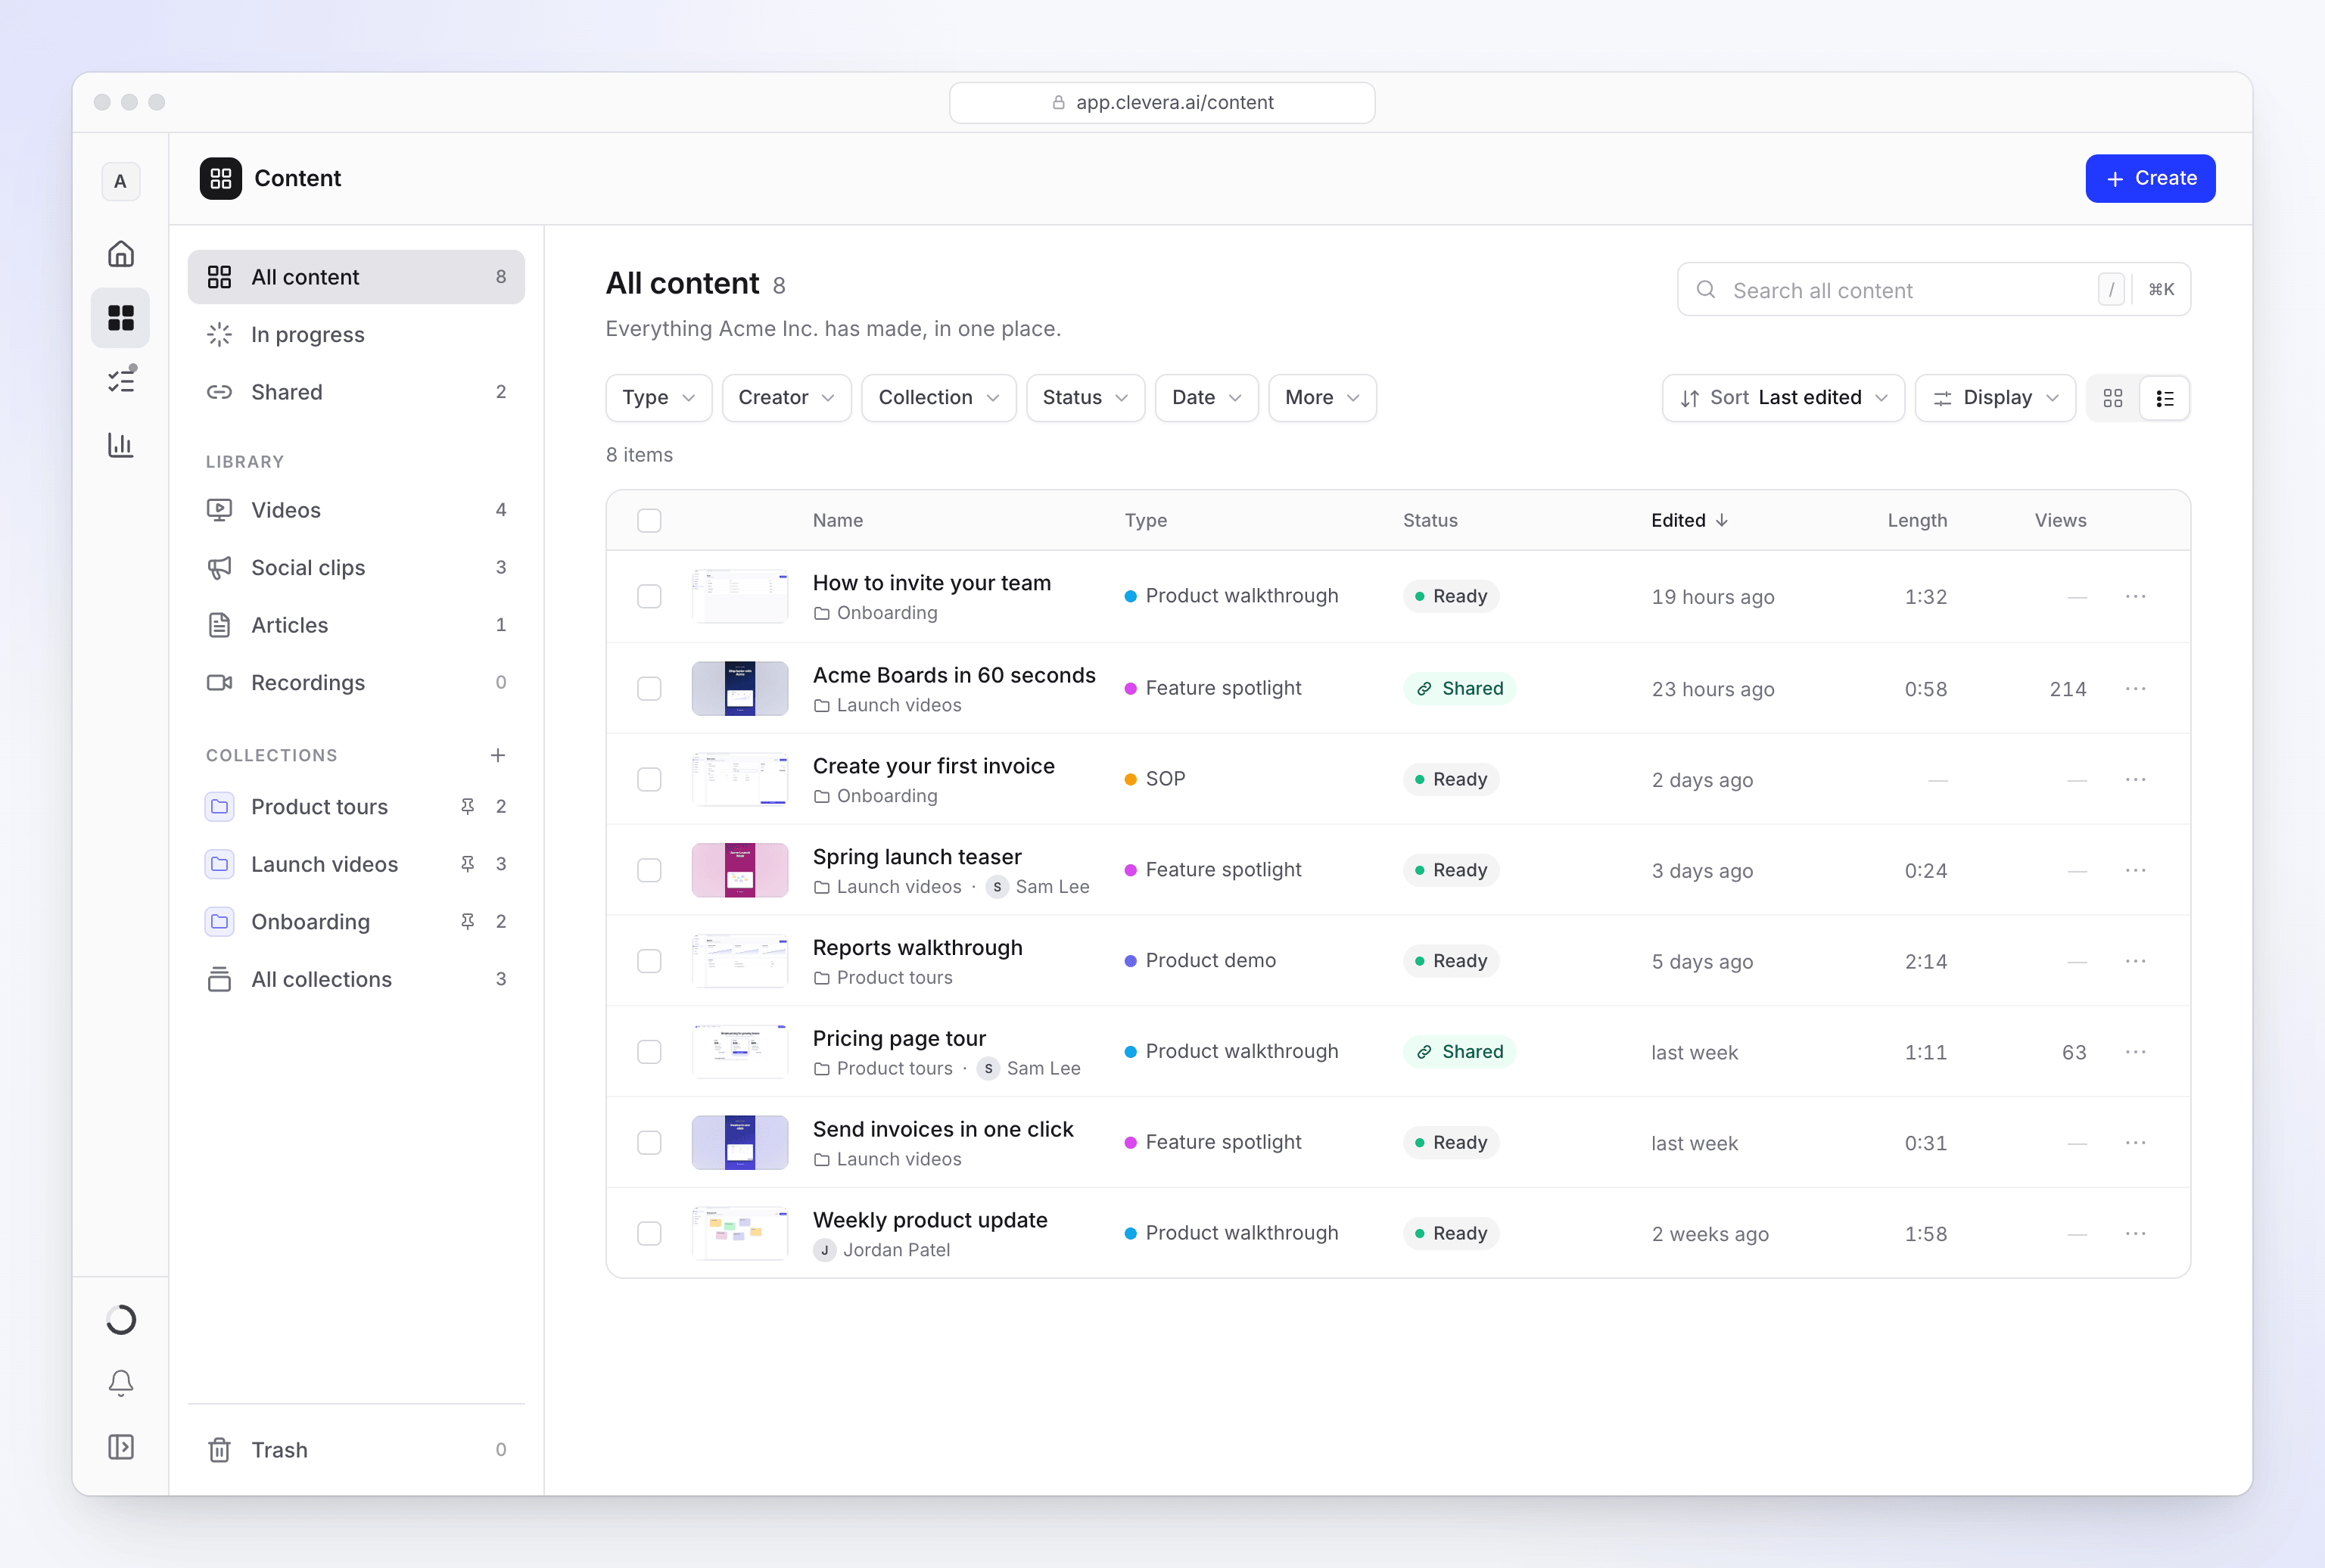Click the loading spinner icon in left rail

coord(121,1320)
